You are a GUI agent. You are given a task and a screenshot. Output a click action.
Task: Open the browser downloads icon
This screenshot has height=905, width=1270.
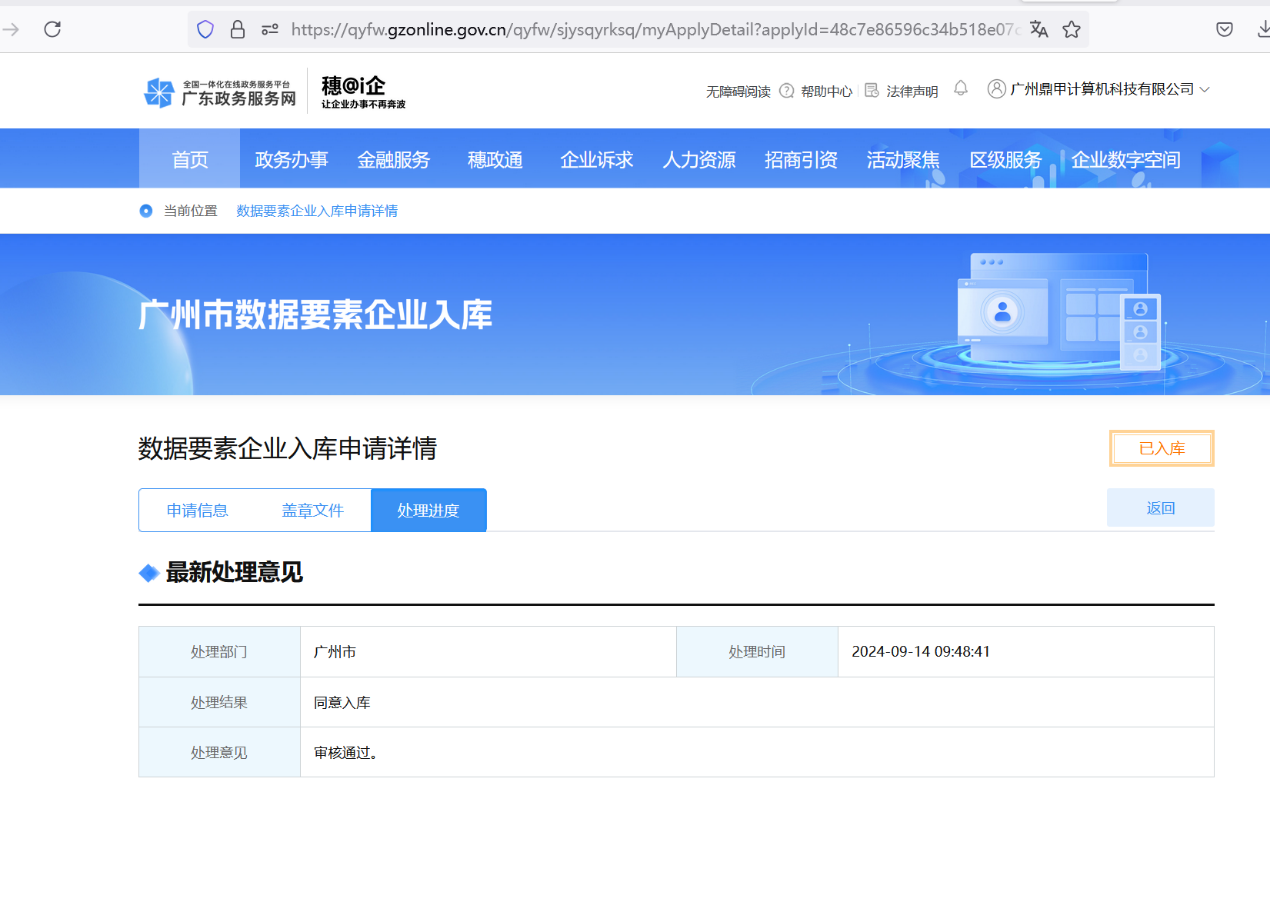click(x=1262, y=29)
